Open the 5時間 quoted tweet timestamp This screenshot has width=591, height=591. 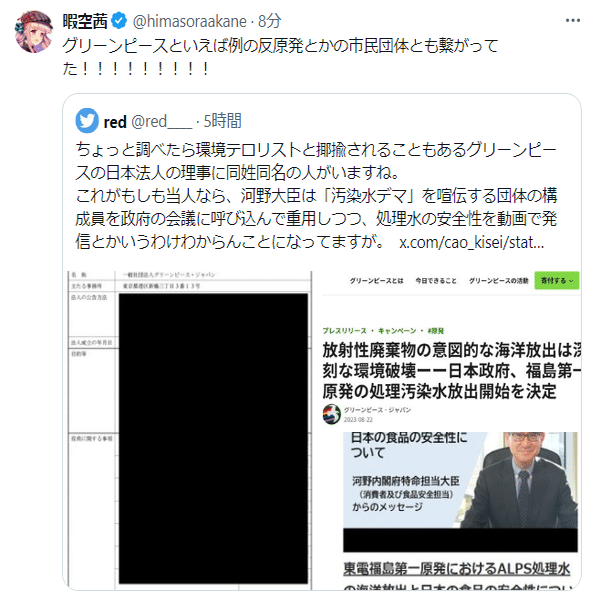(222, 121)
